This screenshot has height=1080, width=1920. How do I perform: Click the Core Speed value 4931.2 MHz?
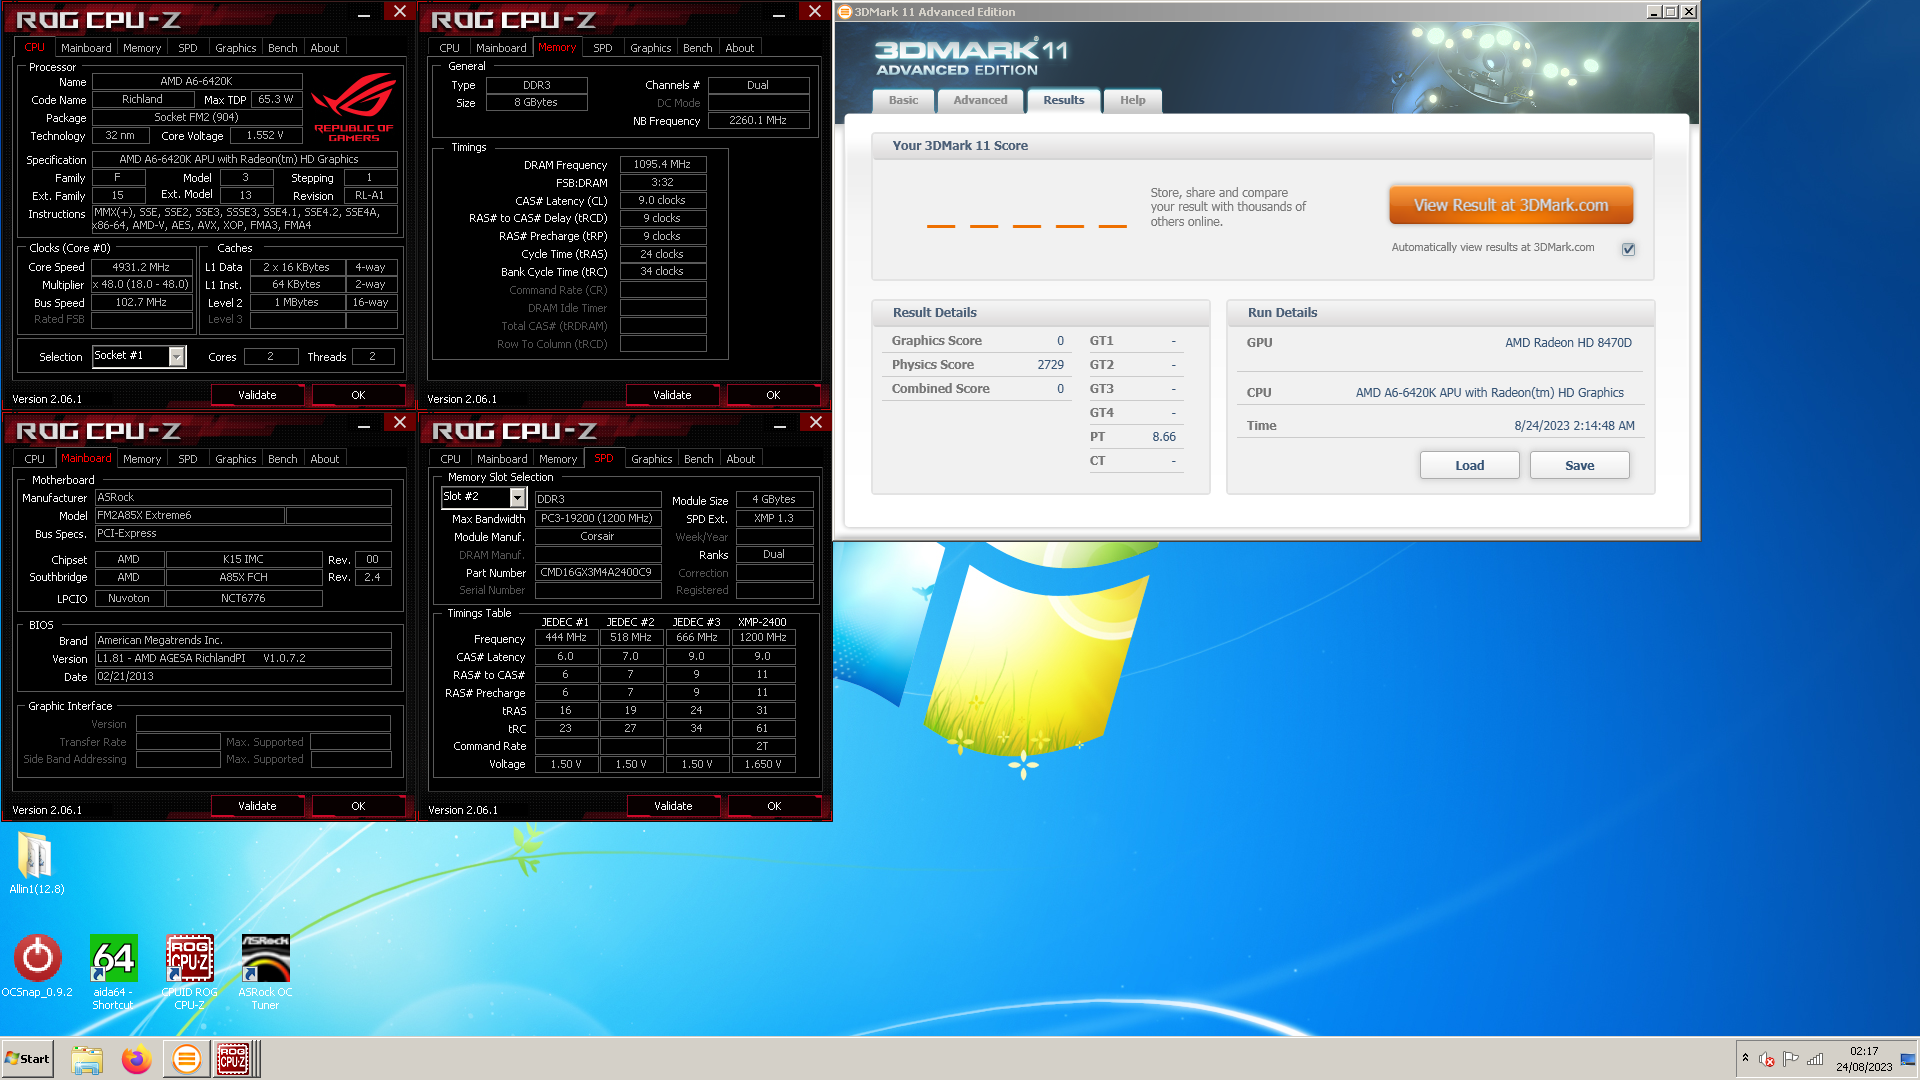click(x=141, y=267)
